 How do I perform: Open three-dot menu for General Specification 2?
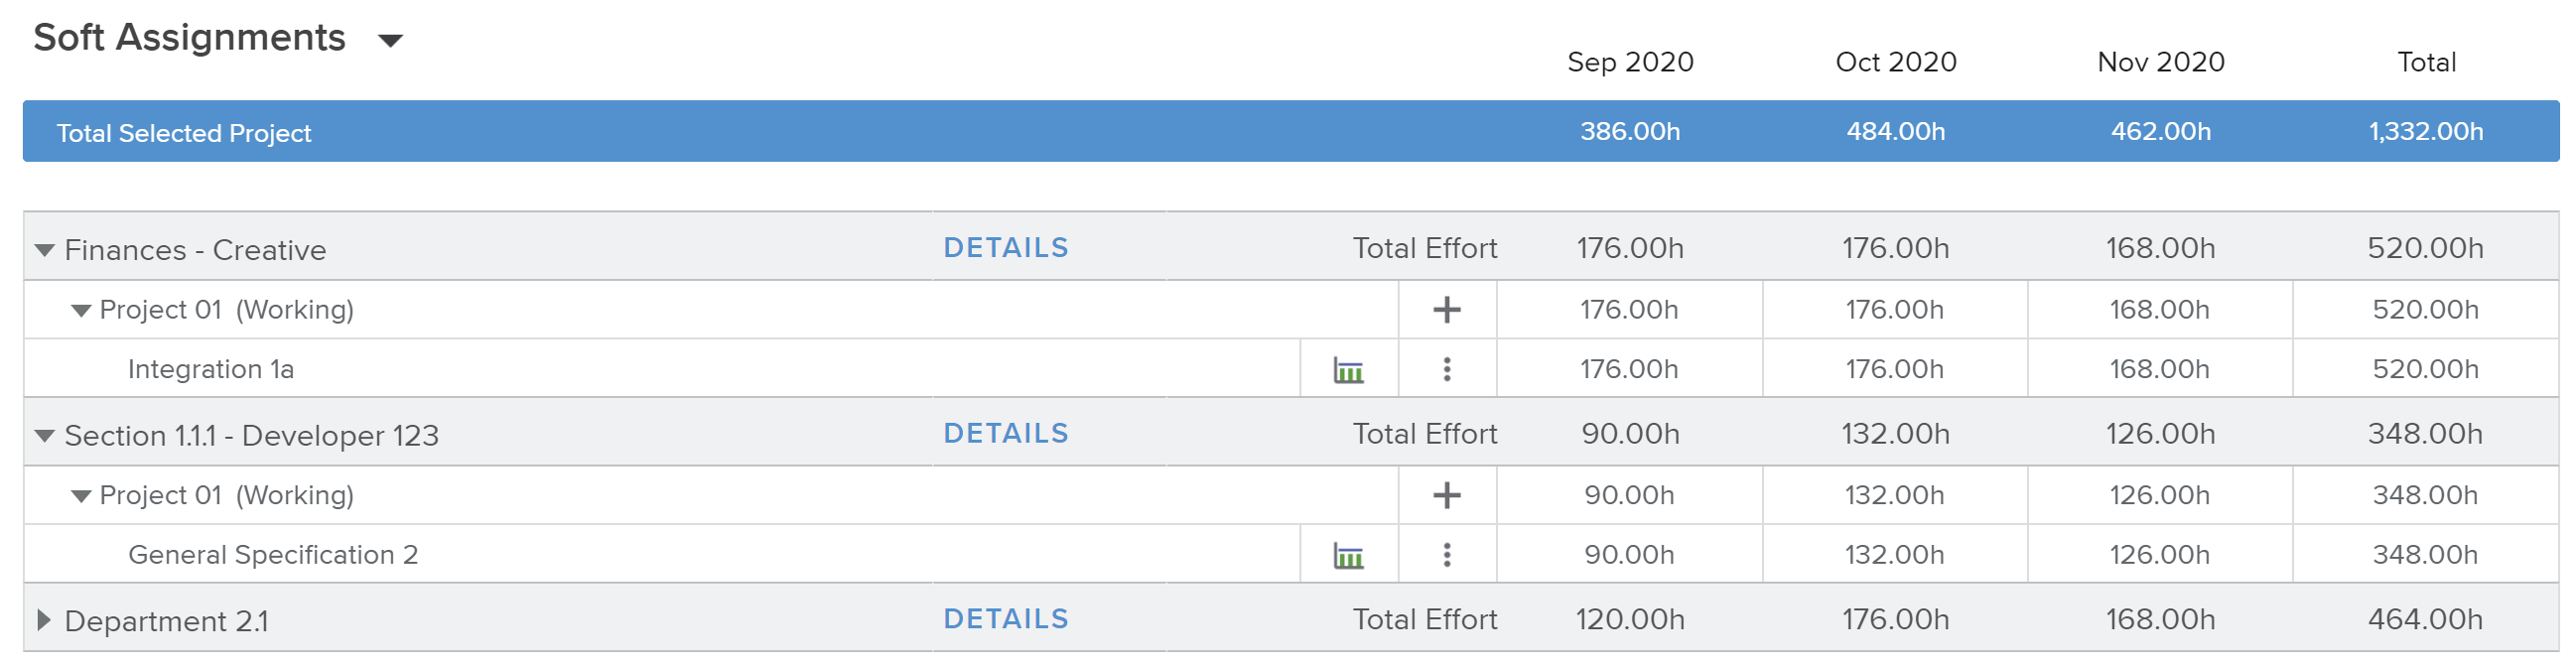tap(1446, 555)
